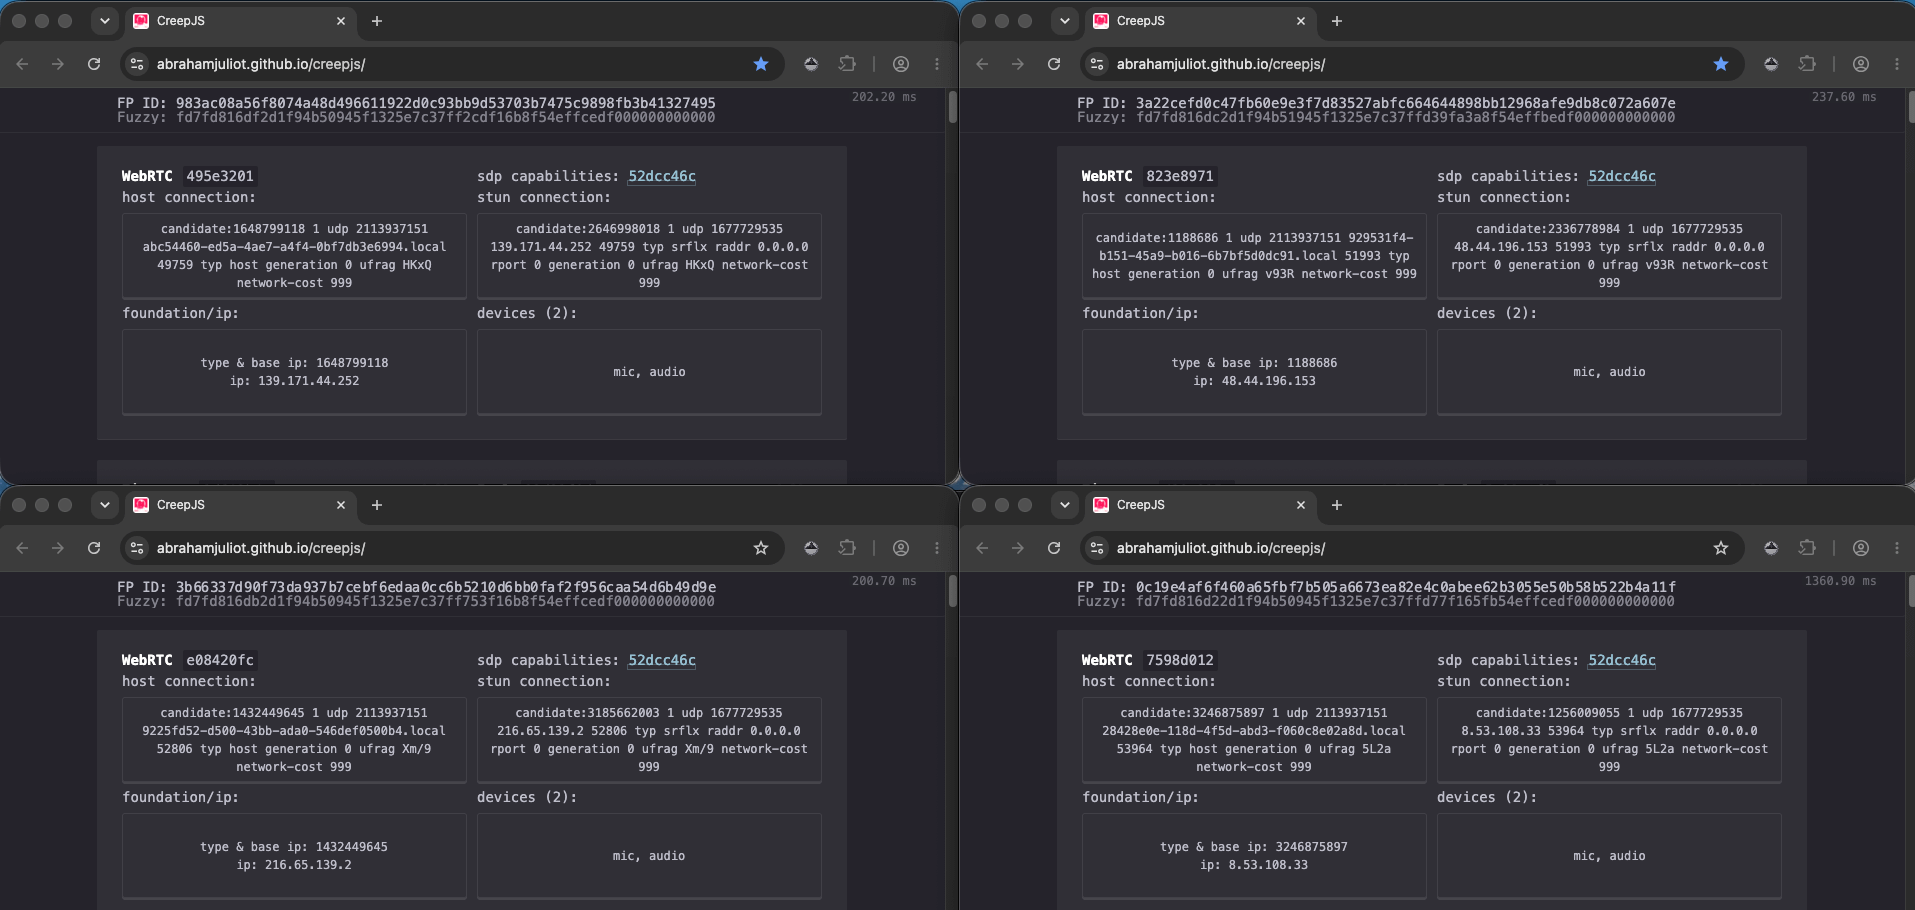Go forward in the window showing IP 216.65.139.2

(58, 548)
